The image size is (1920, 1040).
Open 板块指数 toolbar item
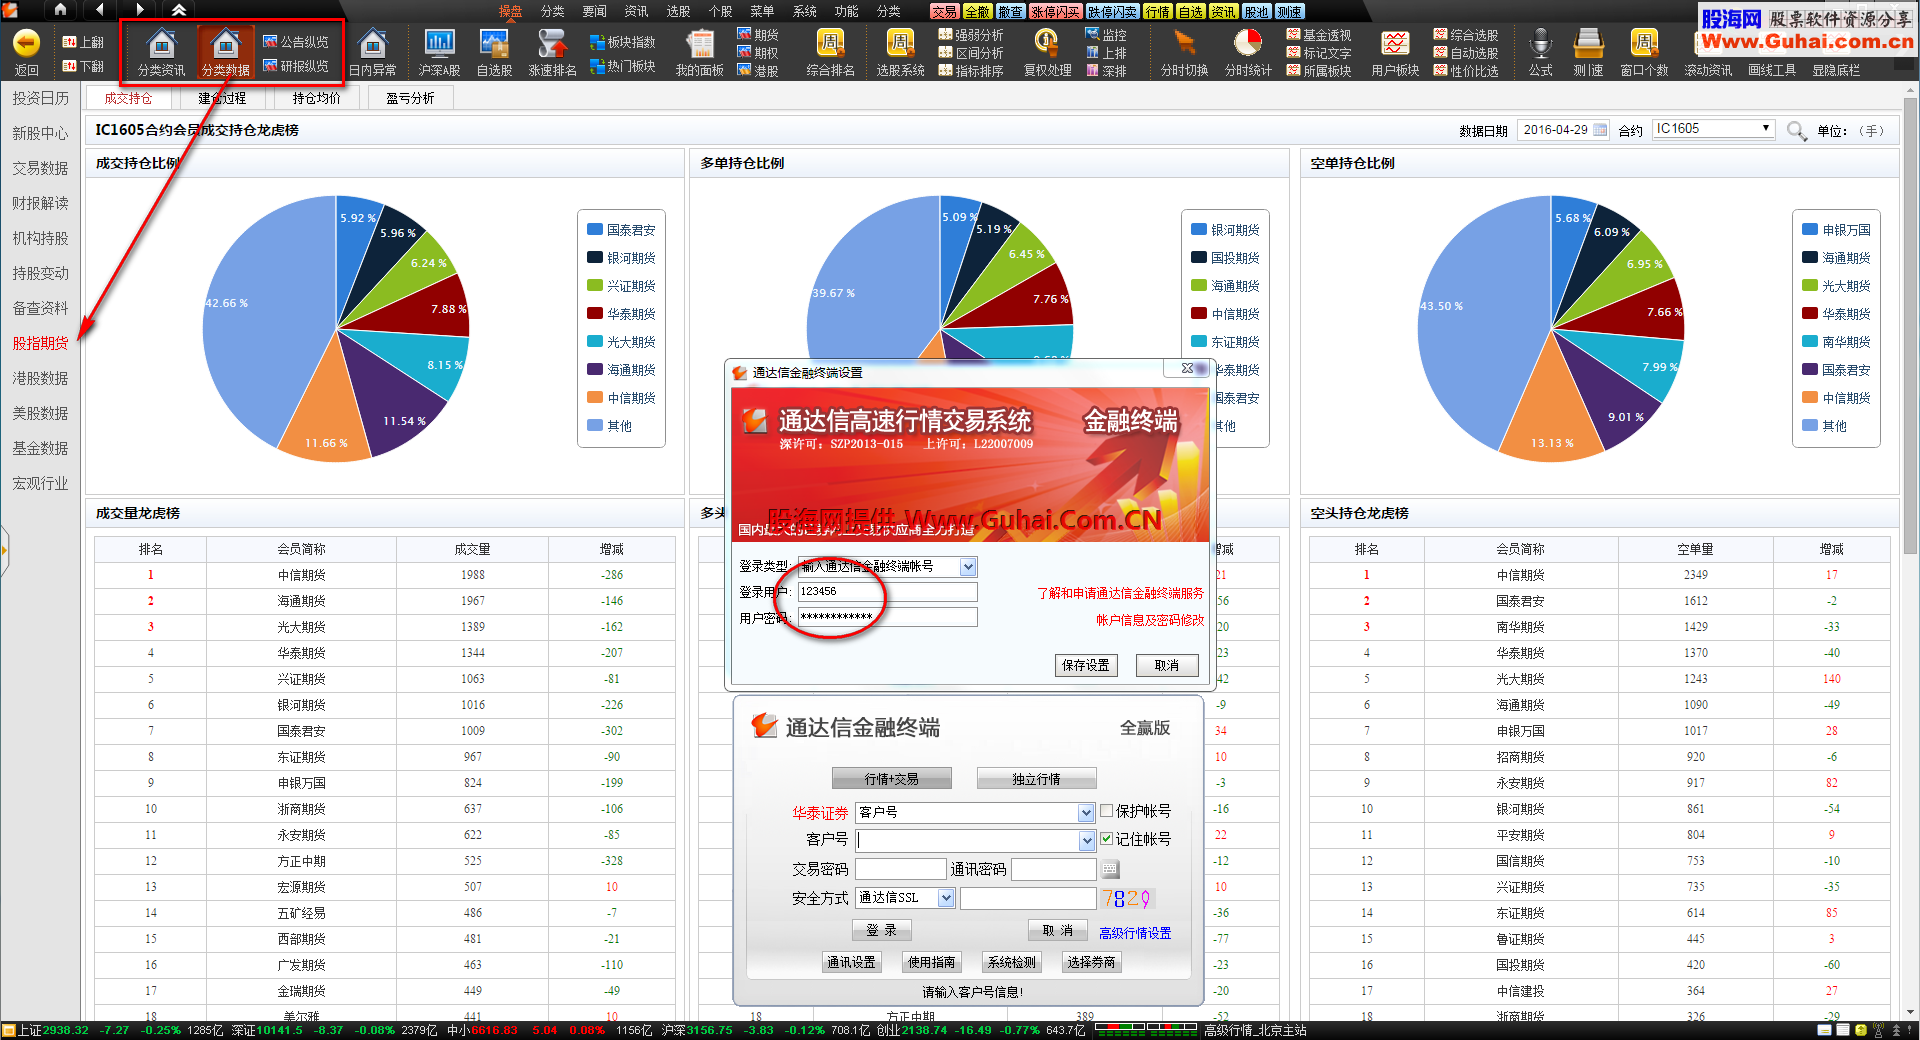(623, 42)
